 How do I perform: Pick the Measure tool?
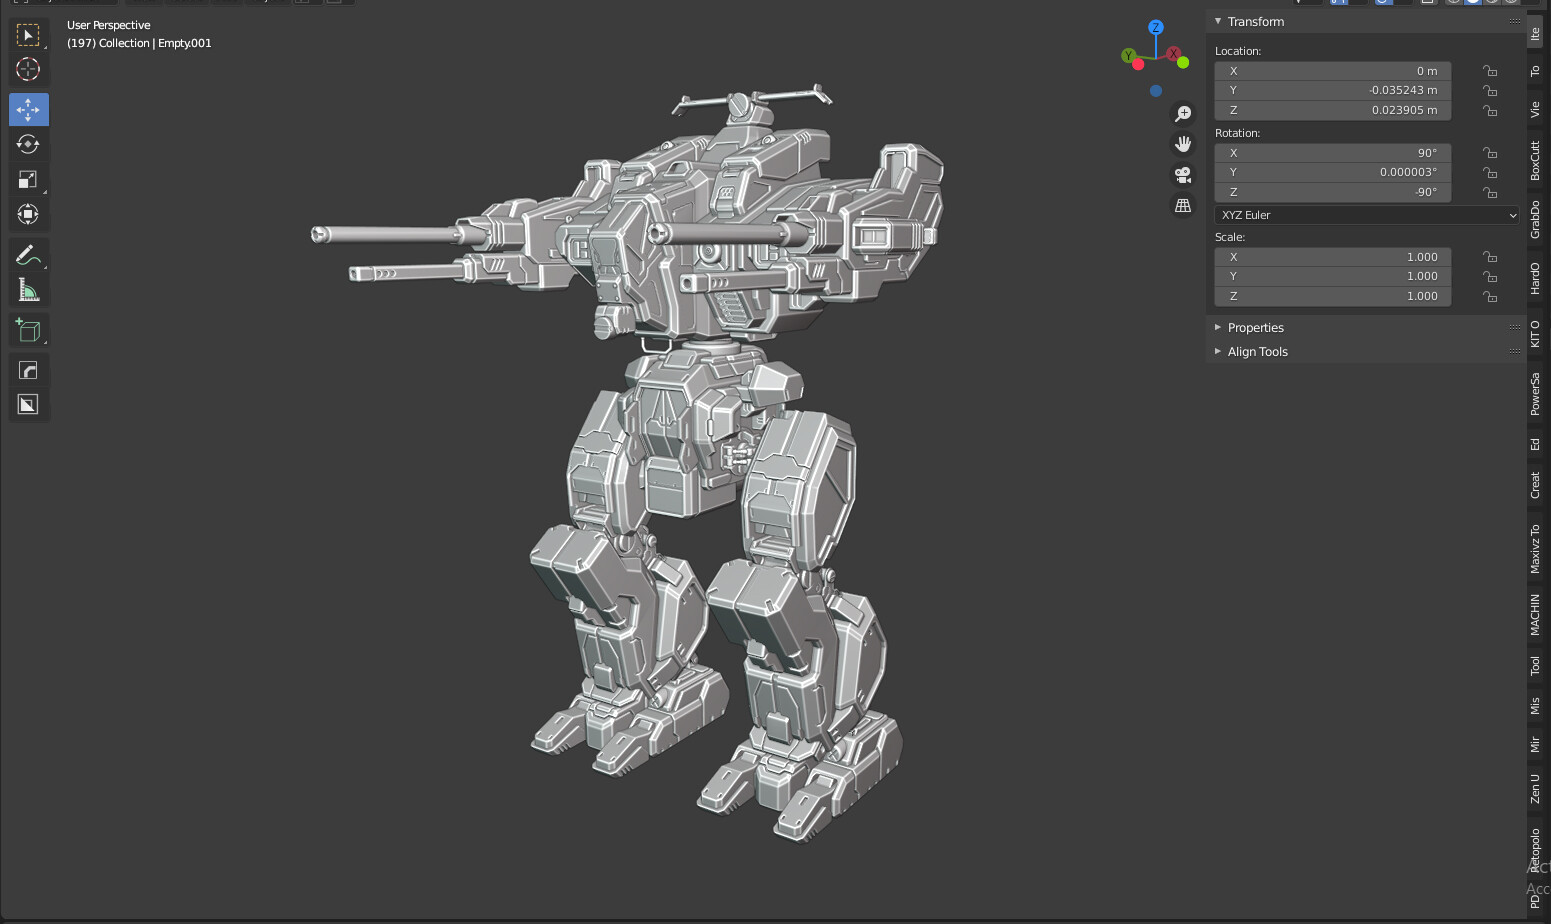pyautogui.click(x=28, y=290)
